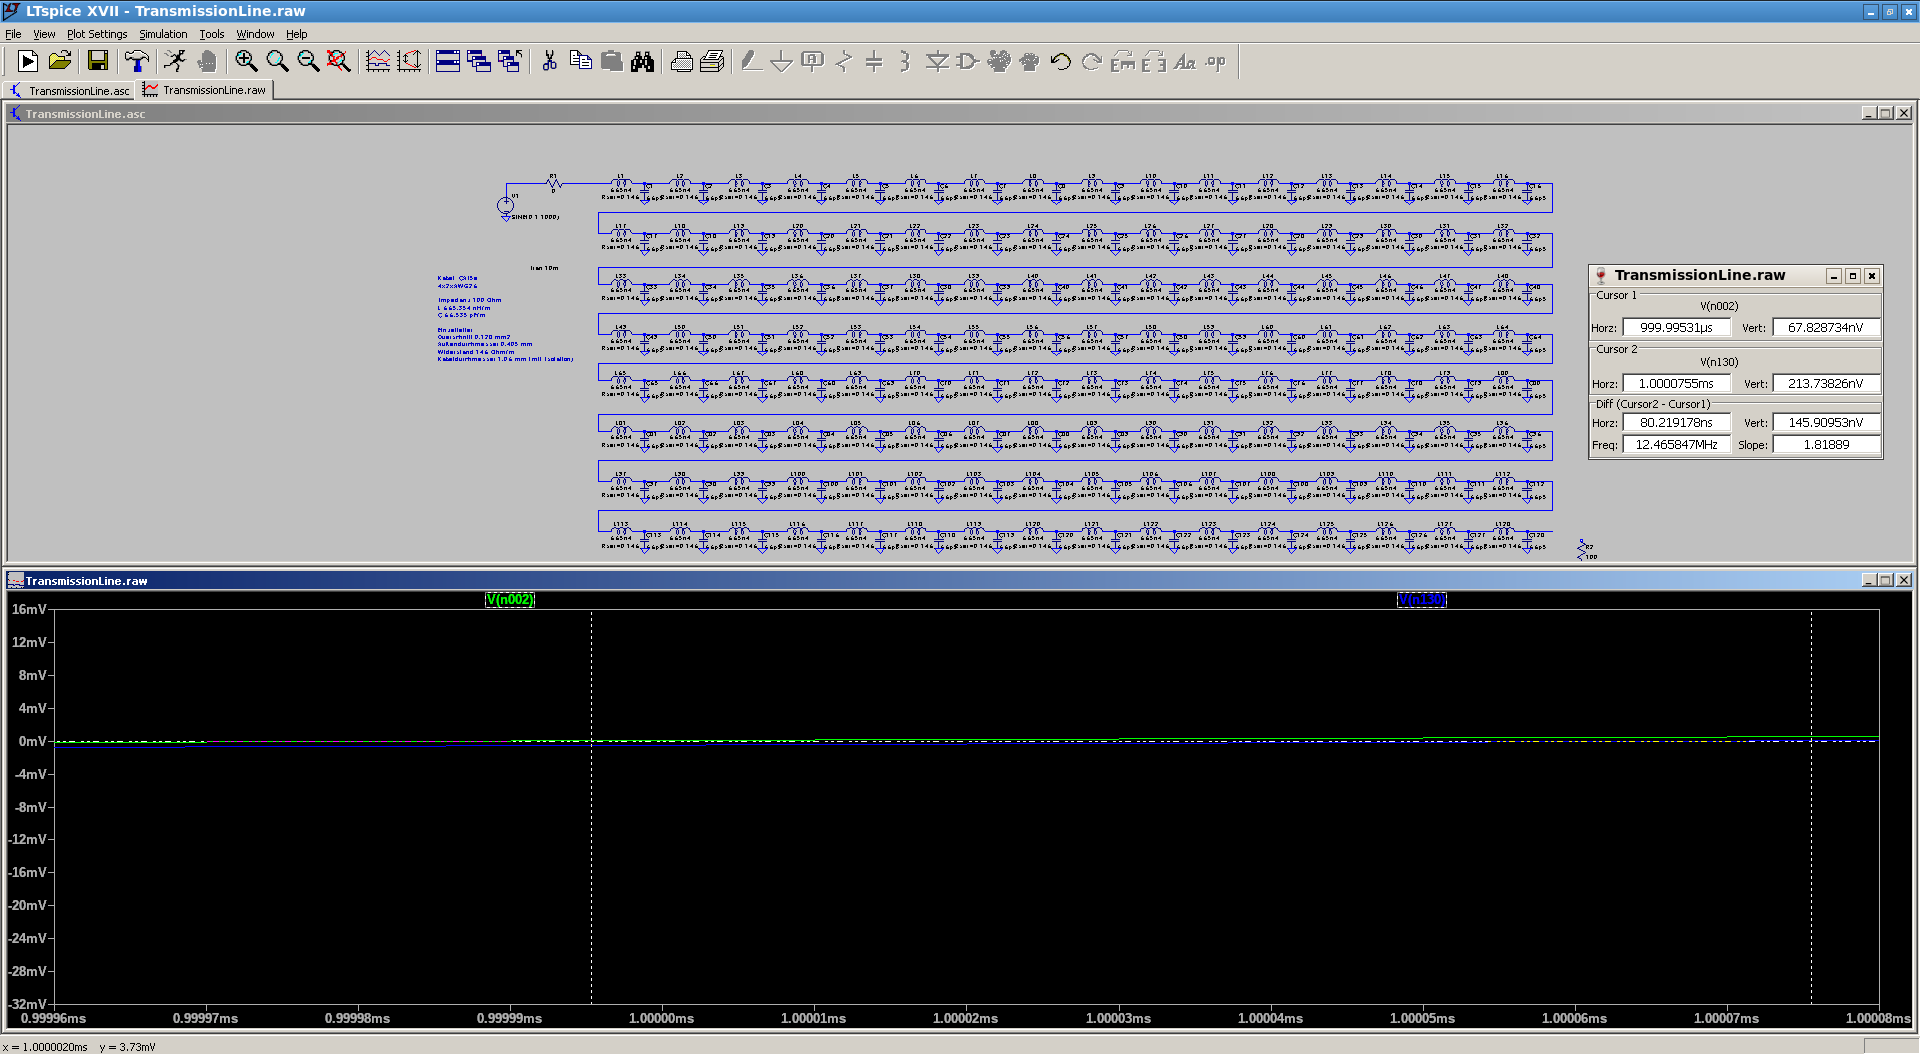Viewport: 1920px width, 1054px height.
Task: Click the Zoom Out magnifier icon
Action: coord(308,62)
